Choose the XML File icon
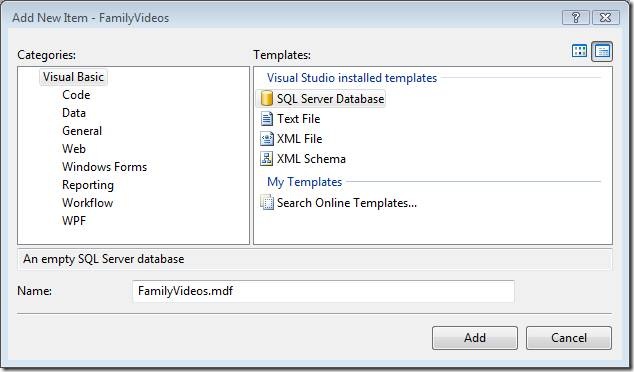Viewport: 634px width, 372px height. click(266, 139)
